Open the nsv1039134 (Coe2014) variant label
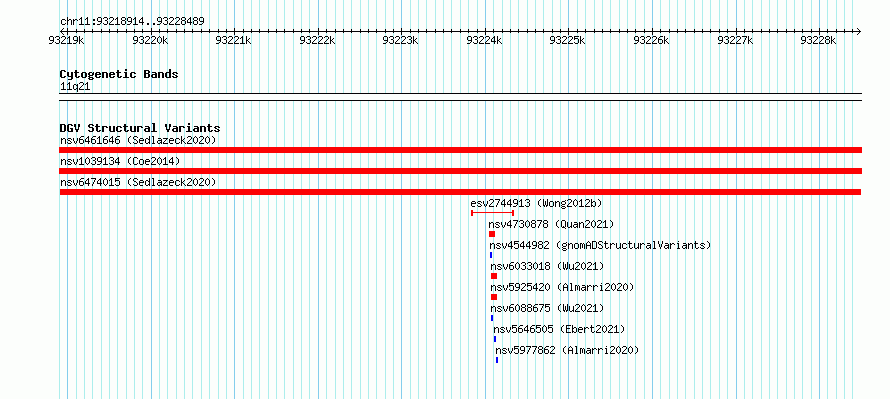Image resolution: width=890 pixels, height=399 pixels. coord(120,162)
